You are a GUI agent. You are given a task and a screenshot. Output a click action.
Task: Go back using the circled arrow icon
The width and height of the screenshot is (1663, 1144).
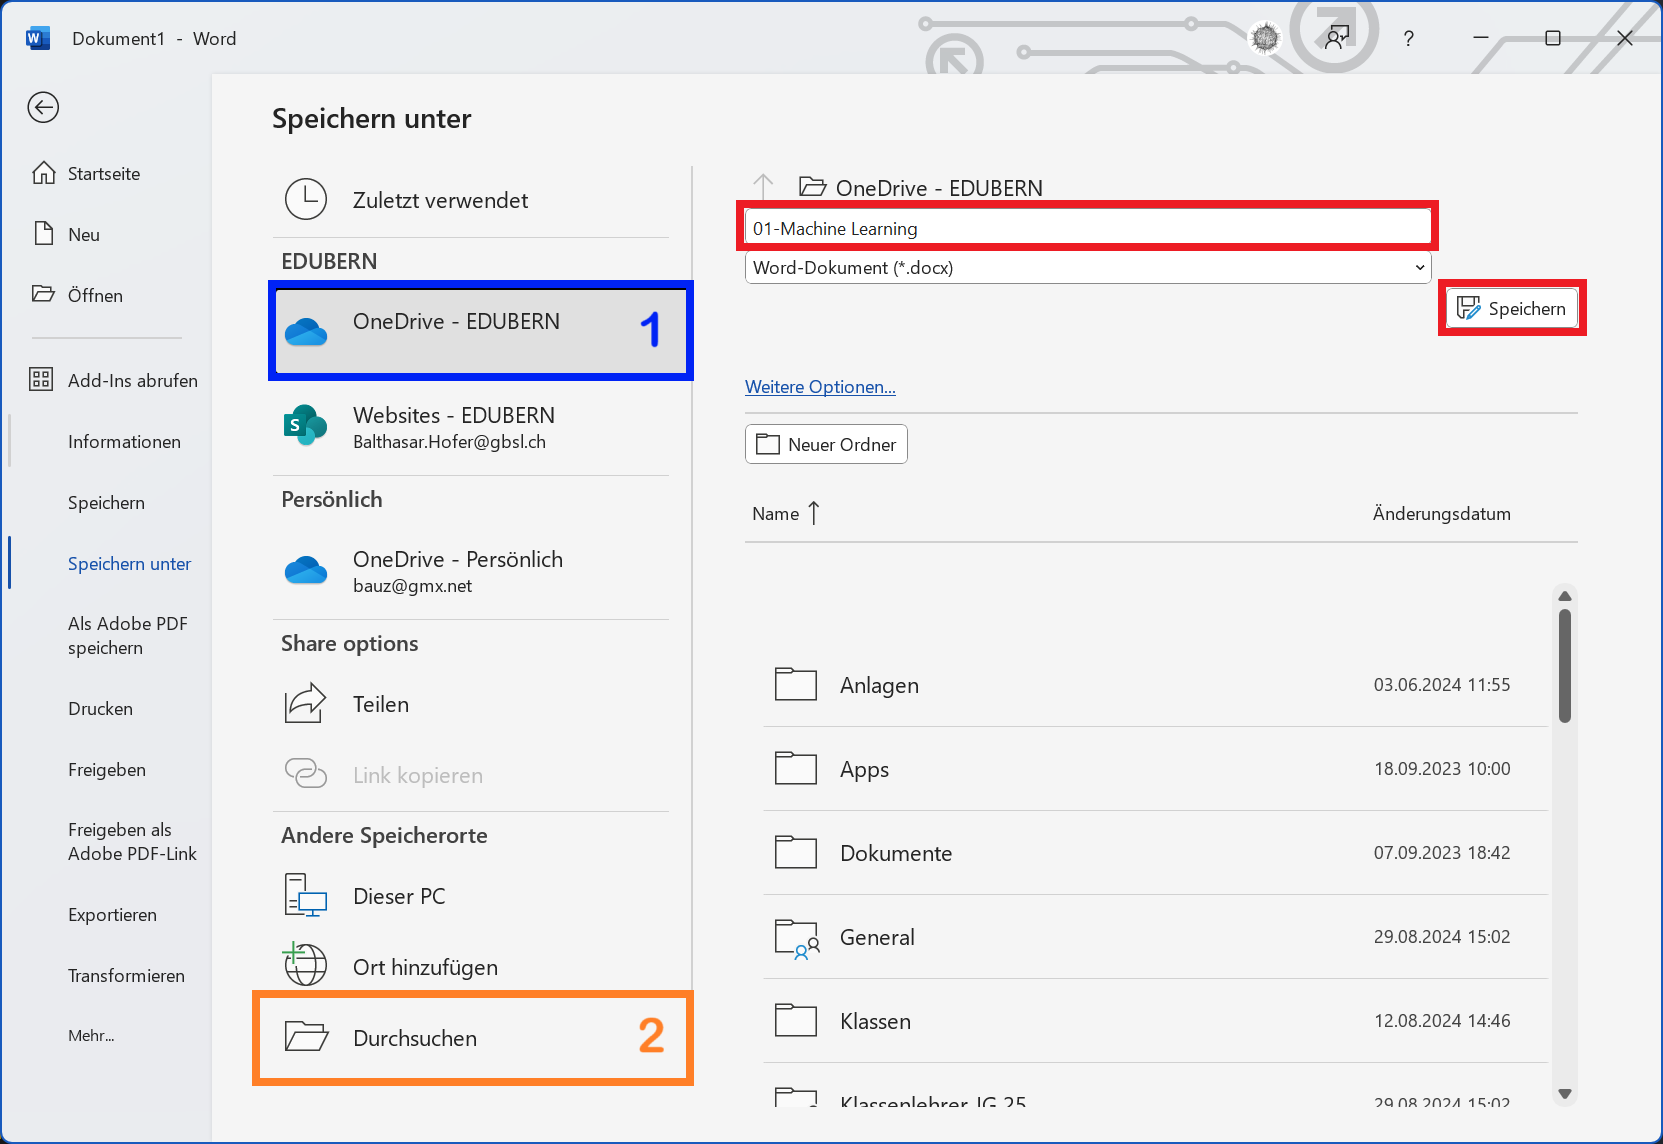coord(43,107)
